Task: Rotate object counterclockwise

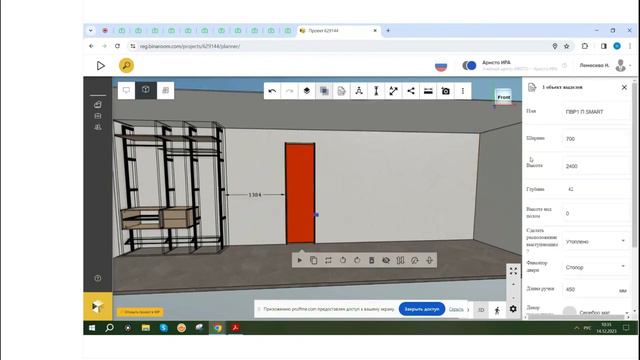Action: 342,260
